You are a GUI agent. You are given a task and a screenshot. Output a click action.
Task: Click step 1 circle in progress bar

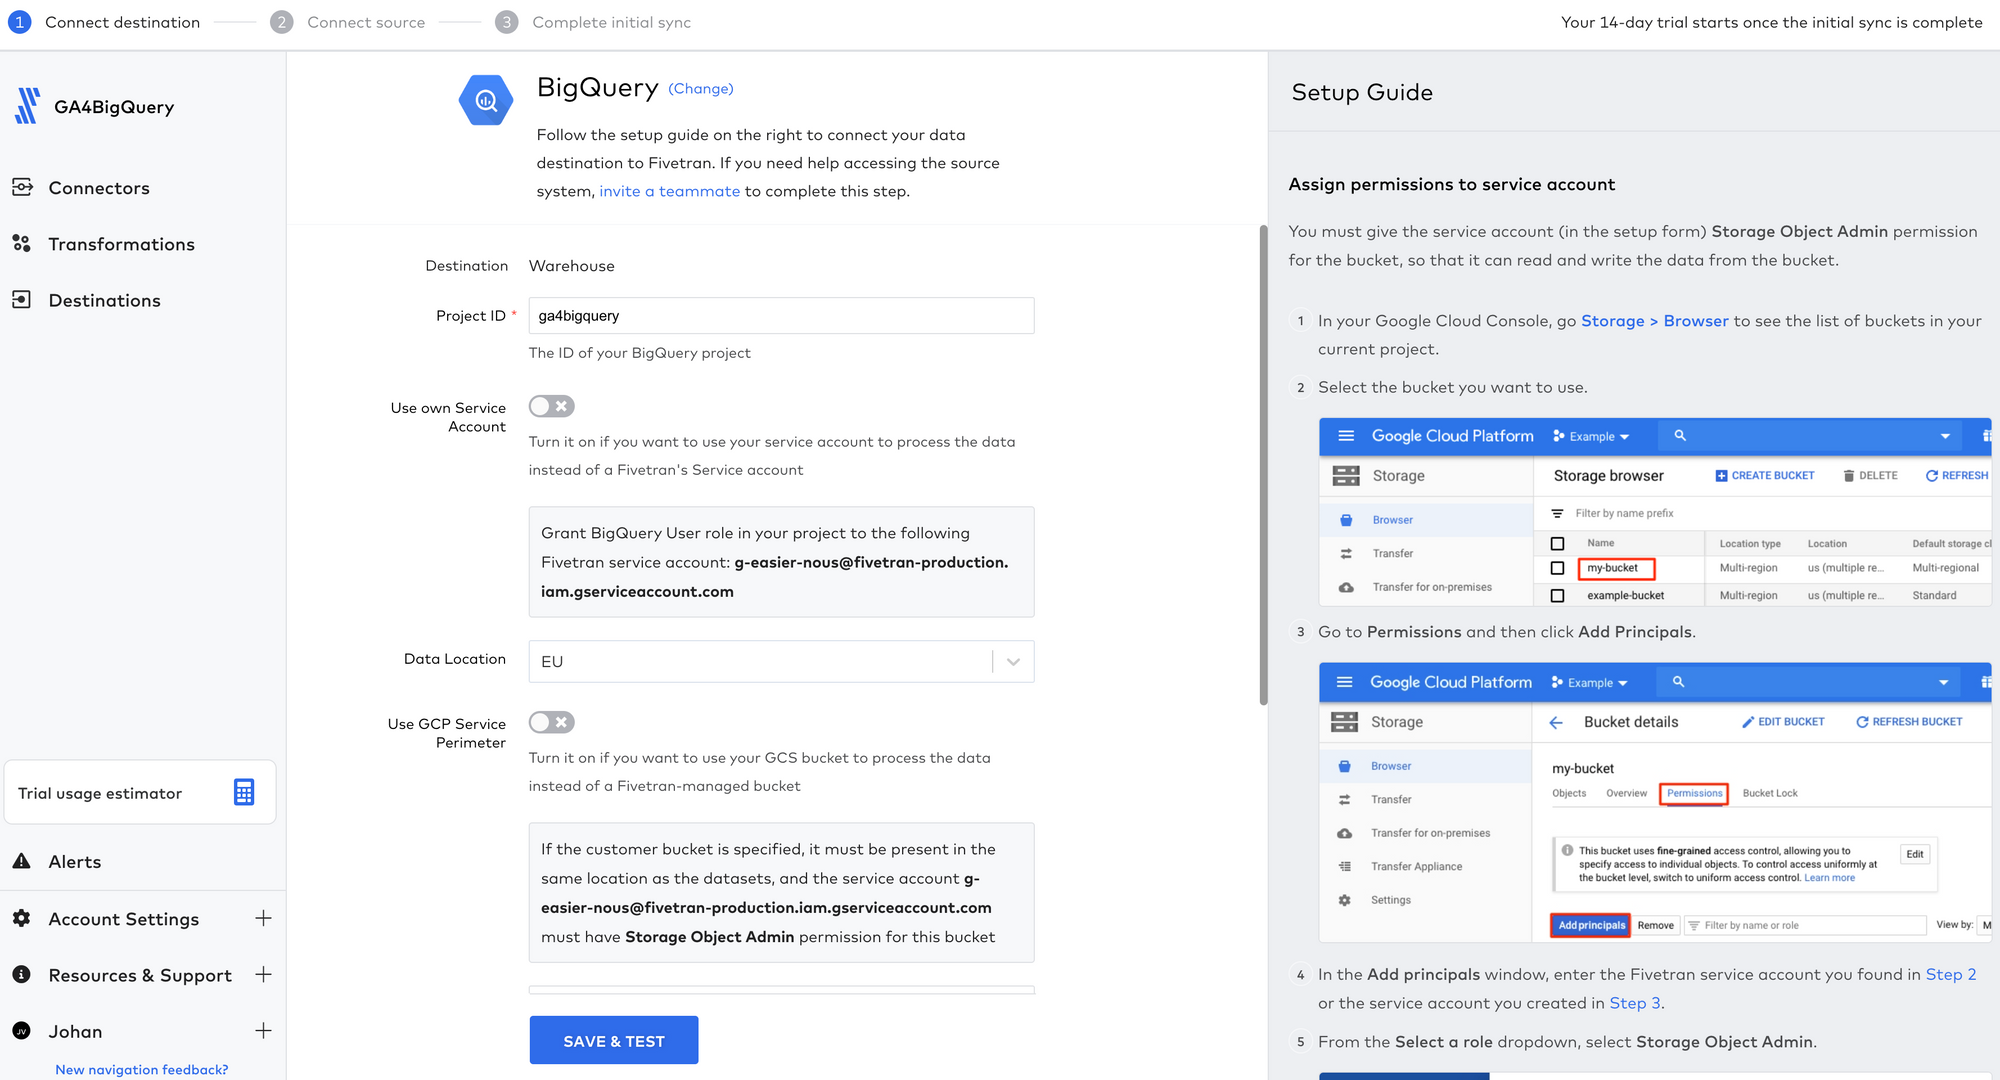[19, 22]
